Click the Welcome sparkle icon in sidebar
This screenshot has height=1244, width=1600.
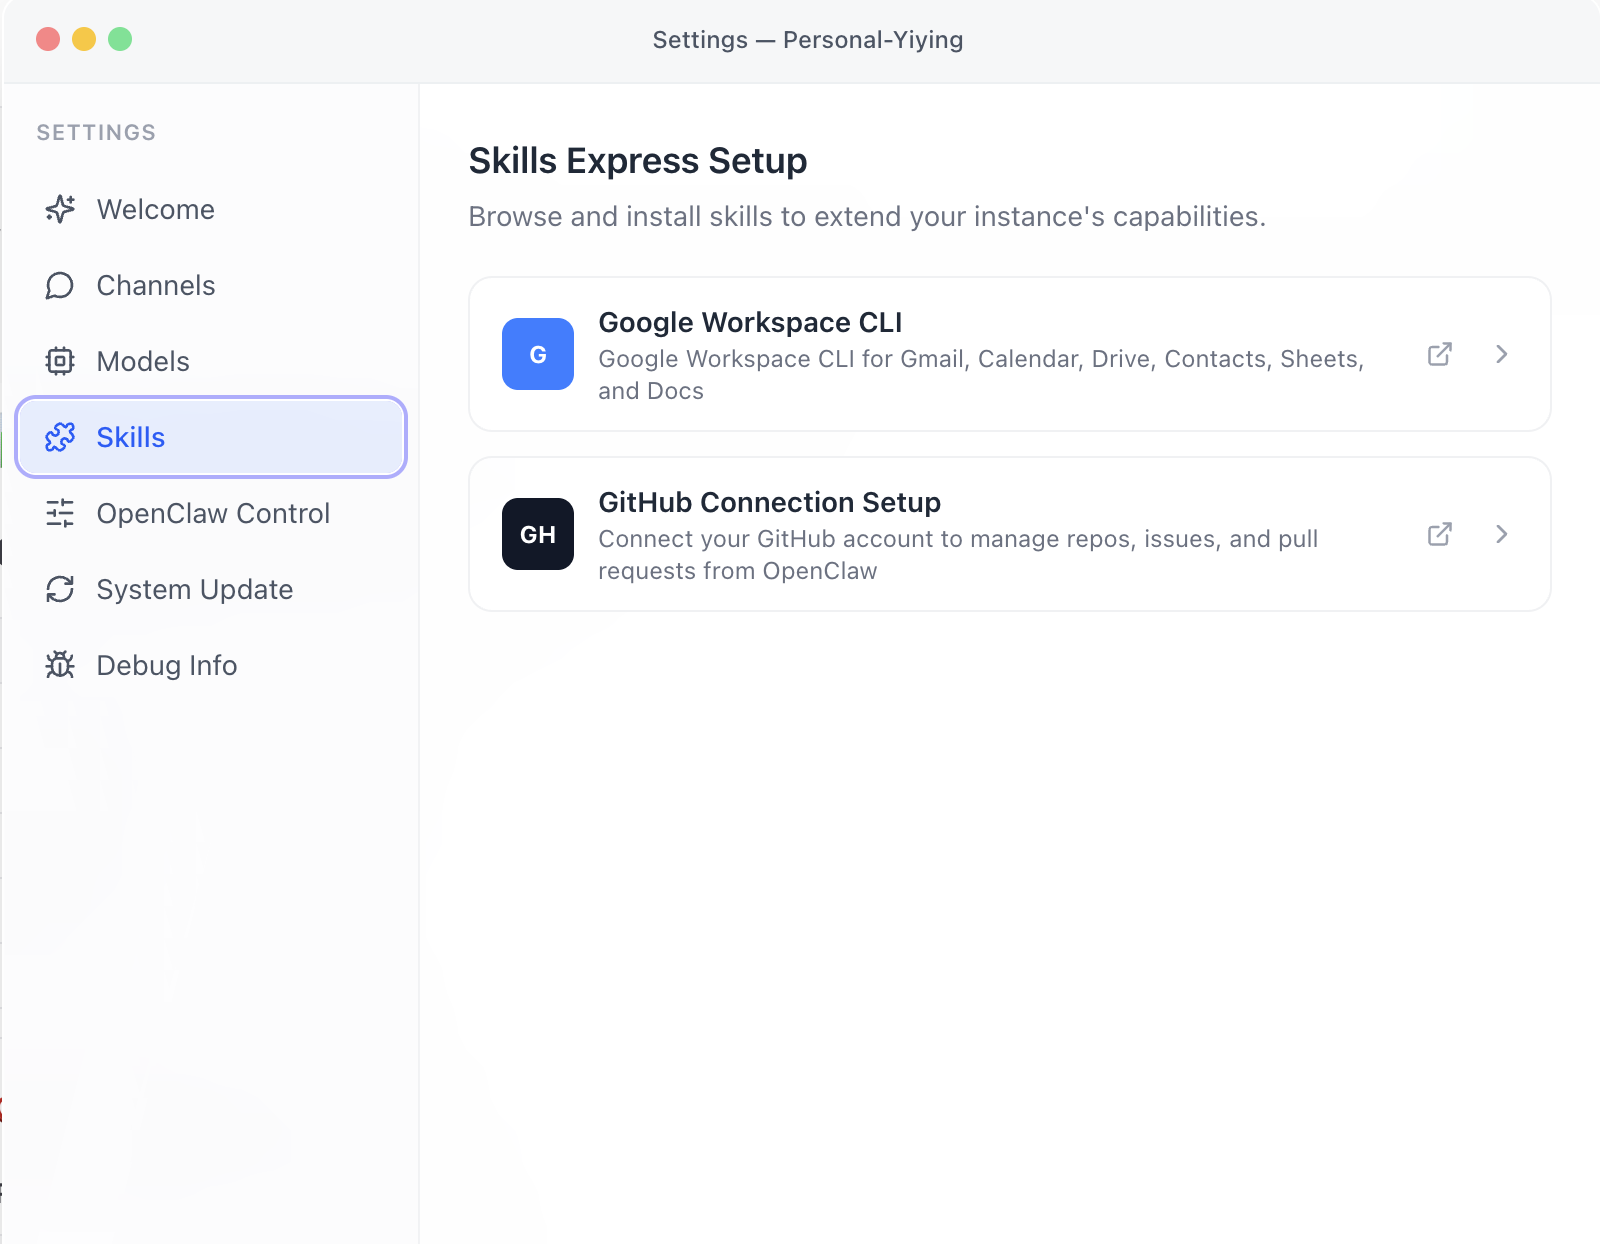pyautogui.click(x=60, y=209)
